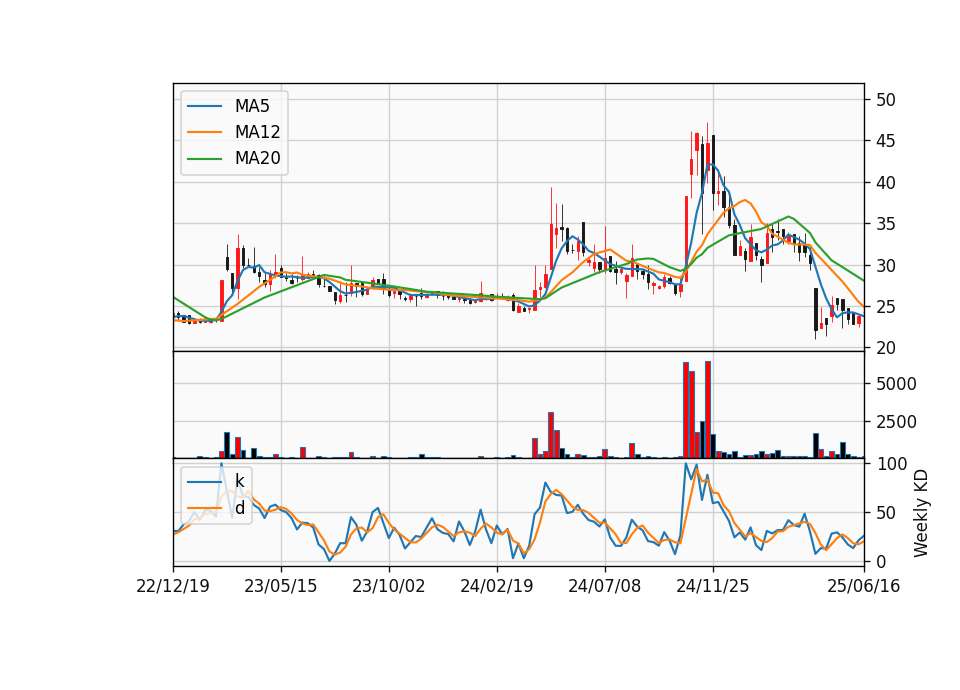Screen dimensions: 960x690
Task: Click the tallest red volume bar before 24/11/25
Action: pyautogui.click(x=708, y=410)
